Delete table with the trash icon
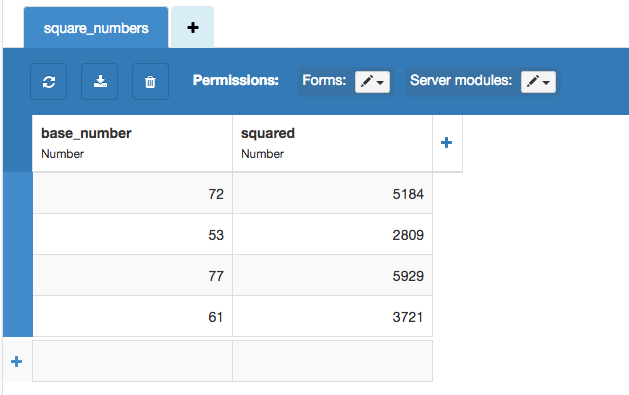The height and width of the screenshot is (395, 629). click(x=150, y=81)
